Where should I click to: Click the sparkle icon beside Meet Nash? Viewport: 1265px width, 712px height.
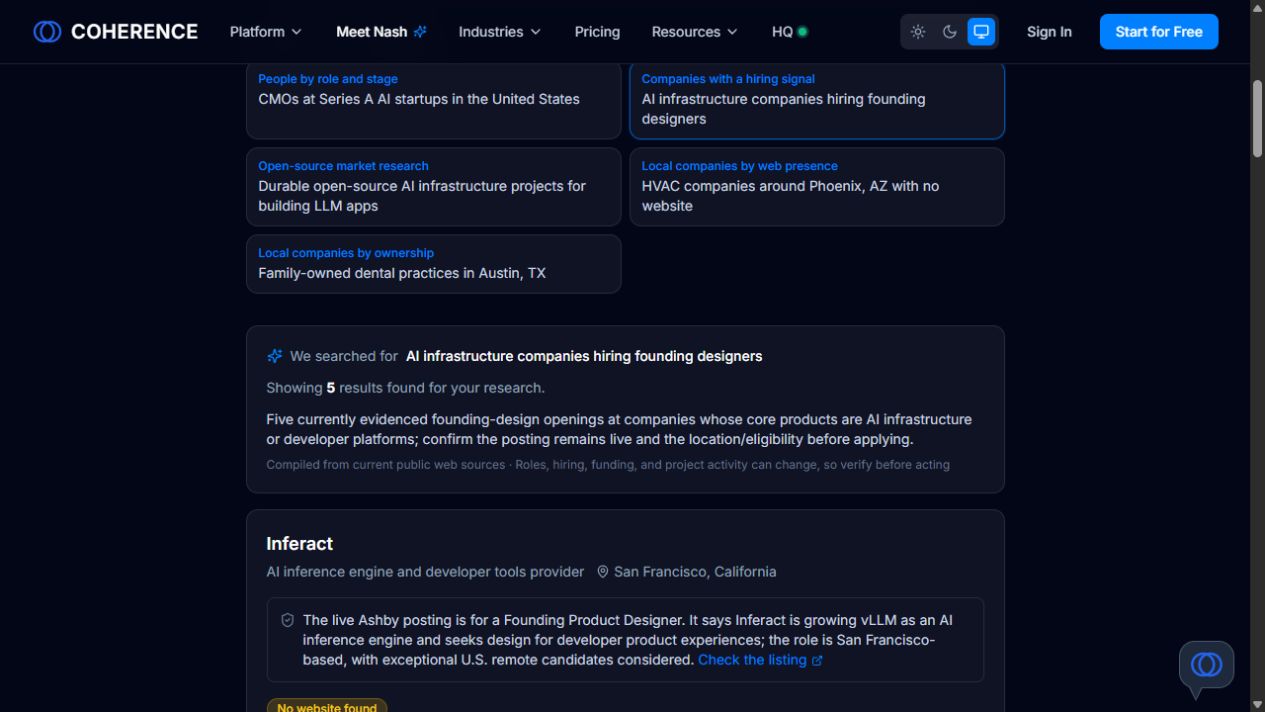[x=420, y=32]
